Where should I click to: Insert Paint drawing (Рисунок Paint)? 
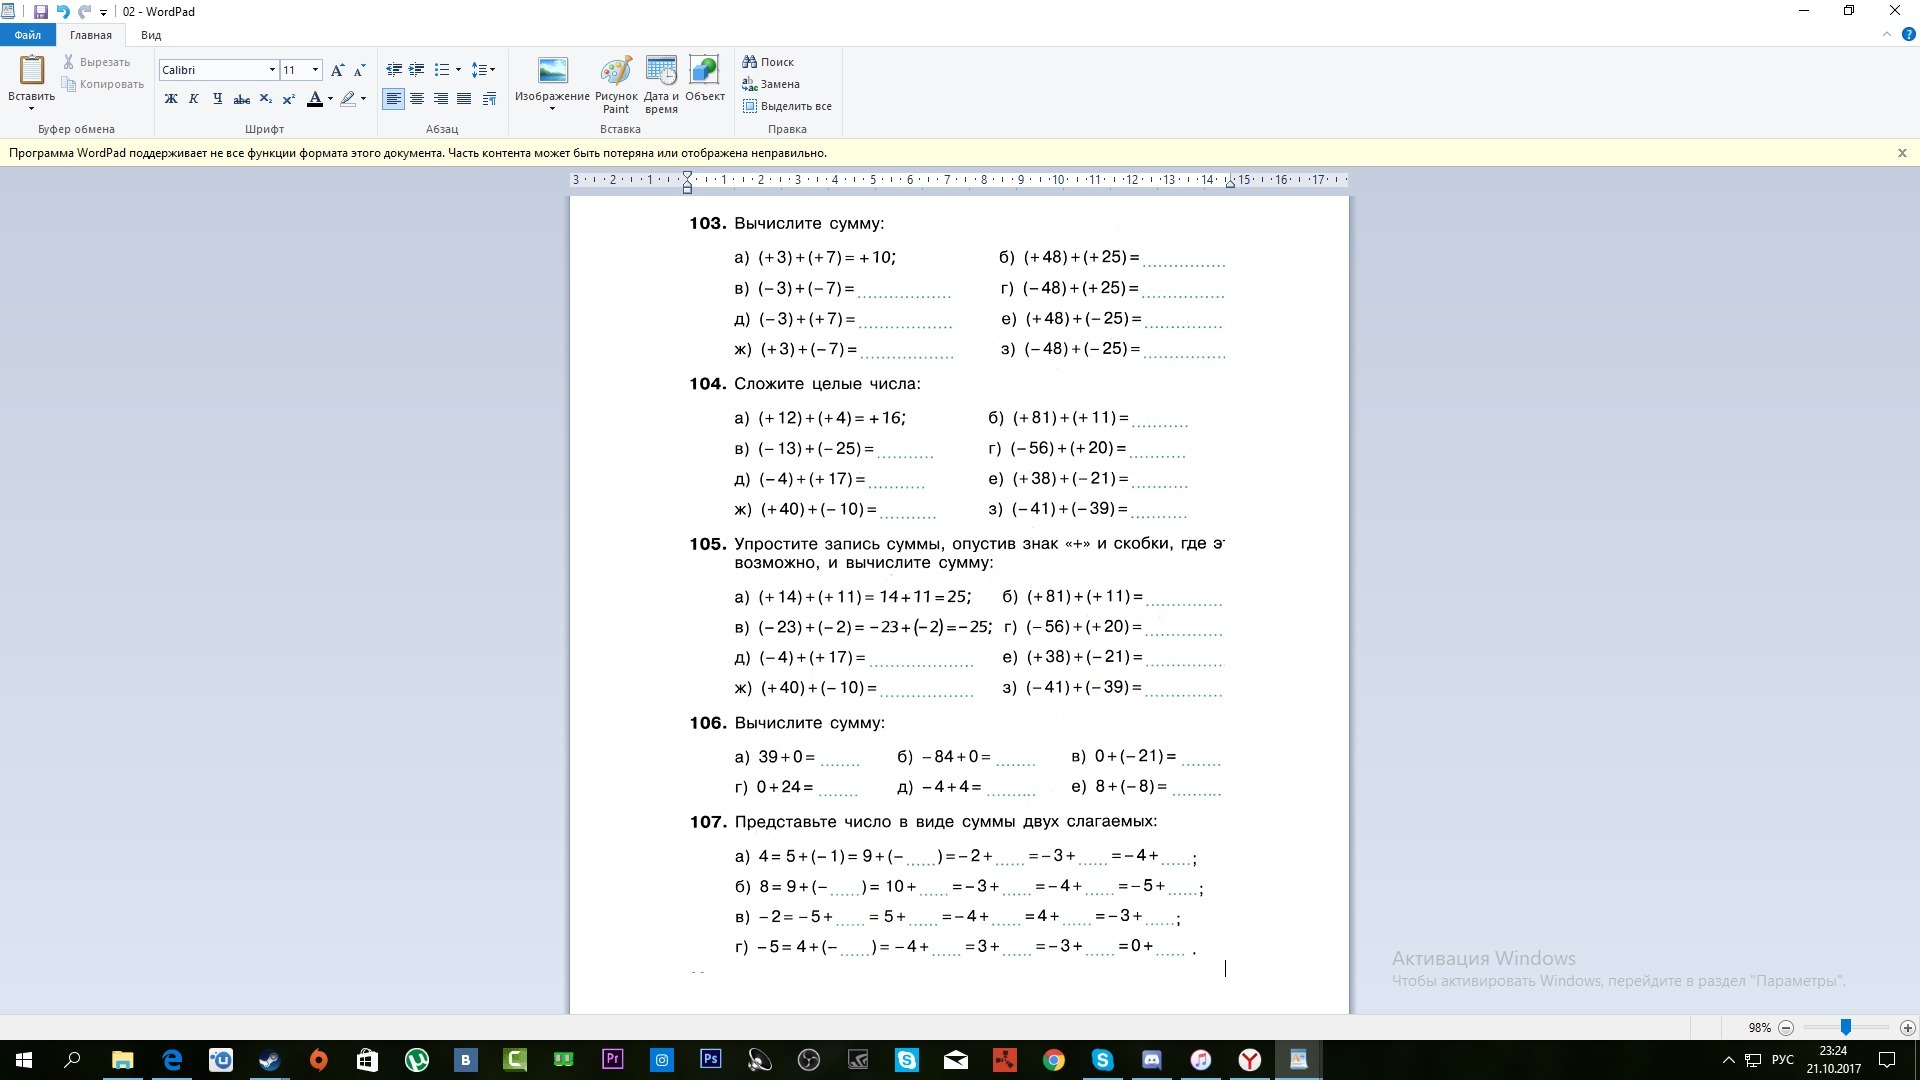(x=616, y=84)
